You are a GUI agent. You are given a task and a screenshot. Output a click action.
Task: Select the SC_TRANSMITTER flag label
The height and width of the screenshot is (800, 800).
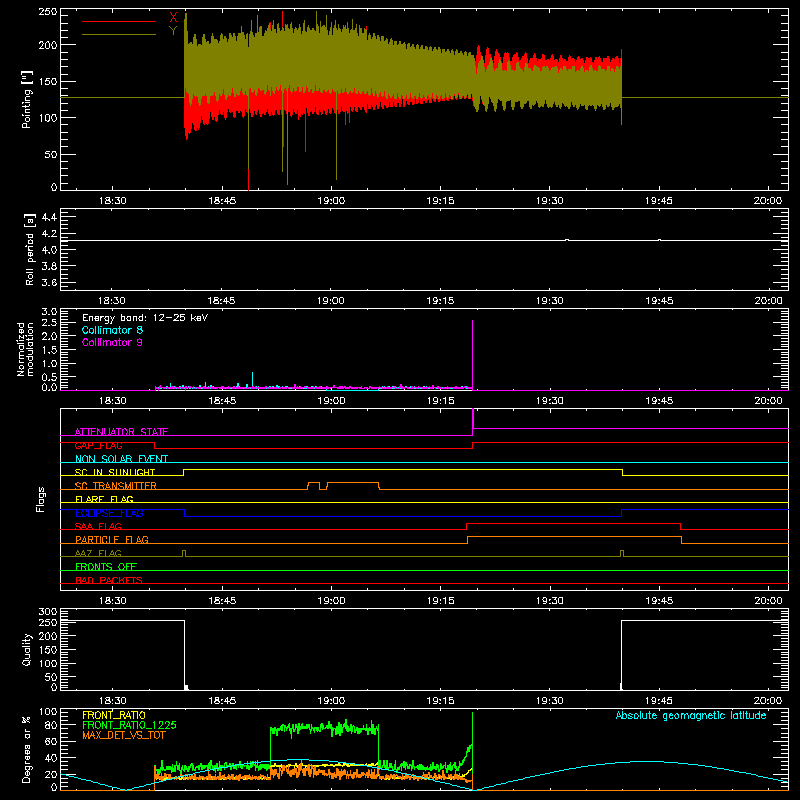coord(116,486)
